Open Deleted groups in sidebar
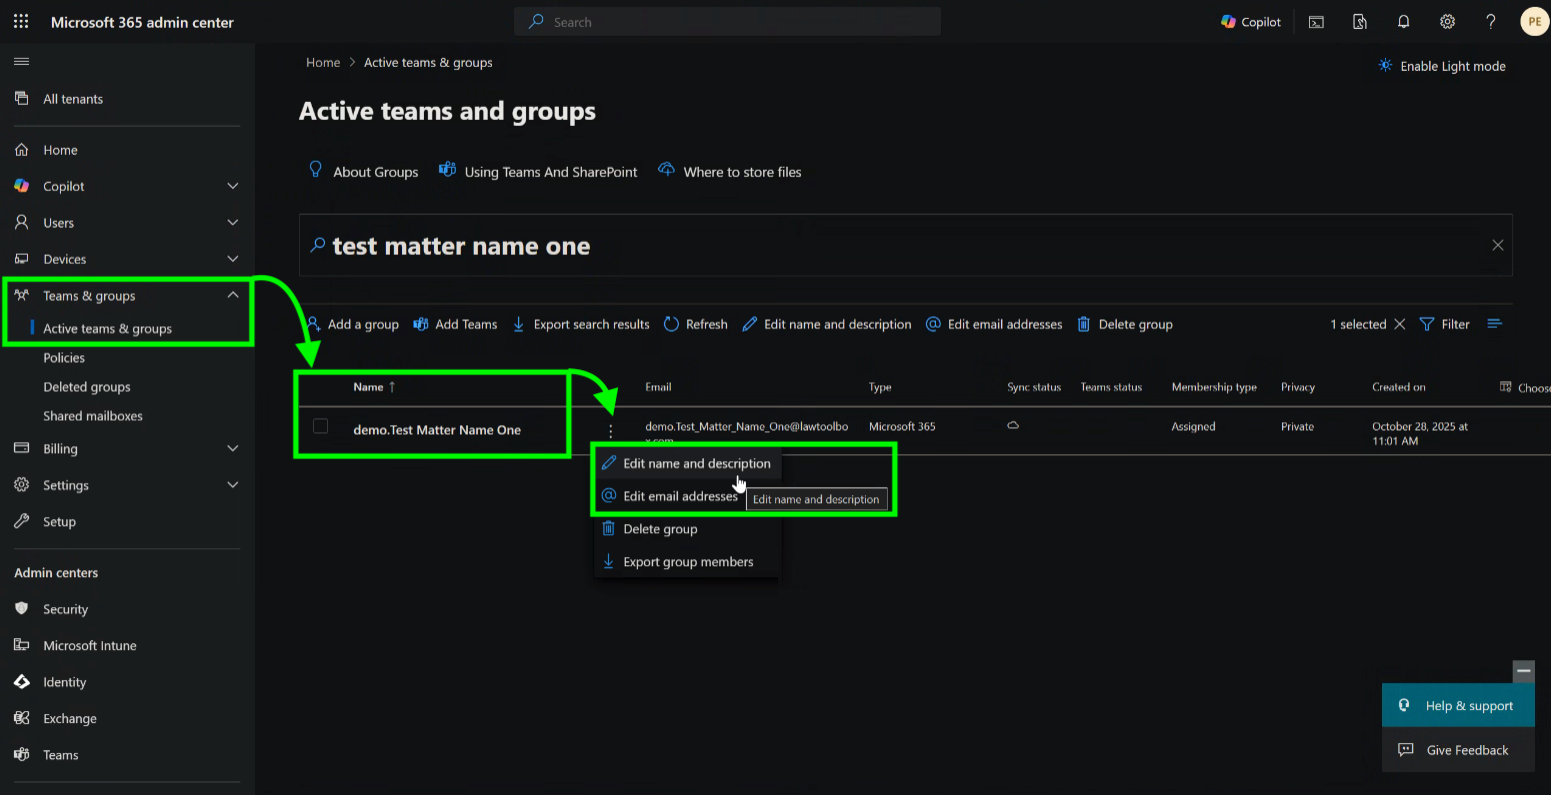Screen dimensions: 1551x795 pos(87,387)
